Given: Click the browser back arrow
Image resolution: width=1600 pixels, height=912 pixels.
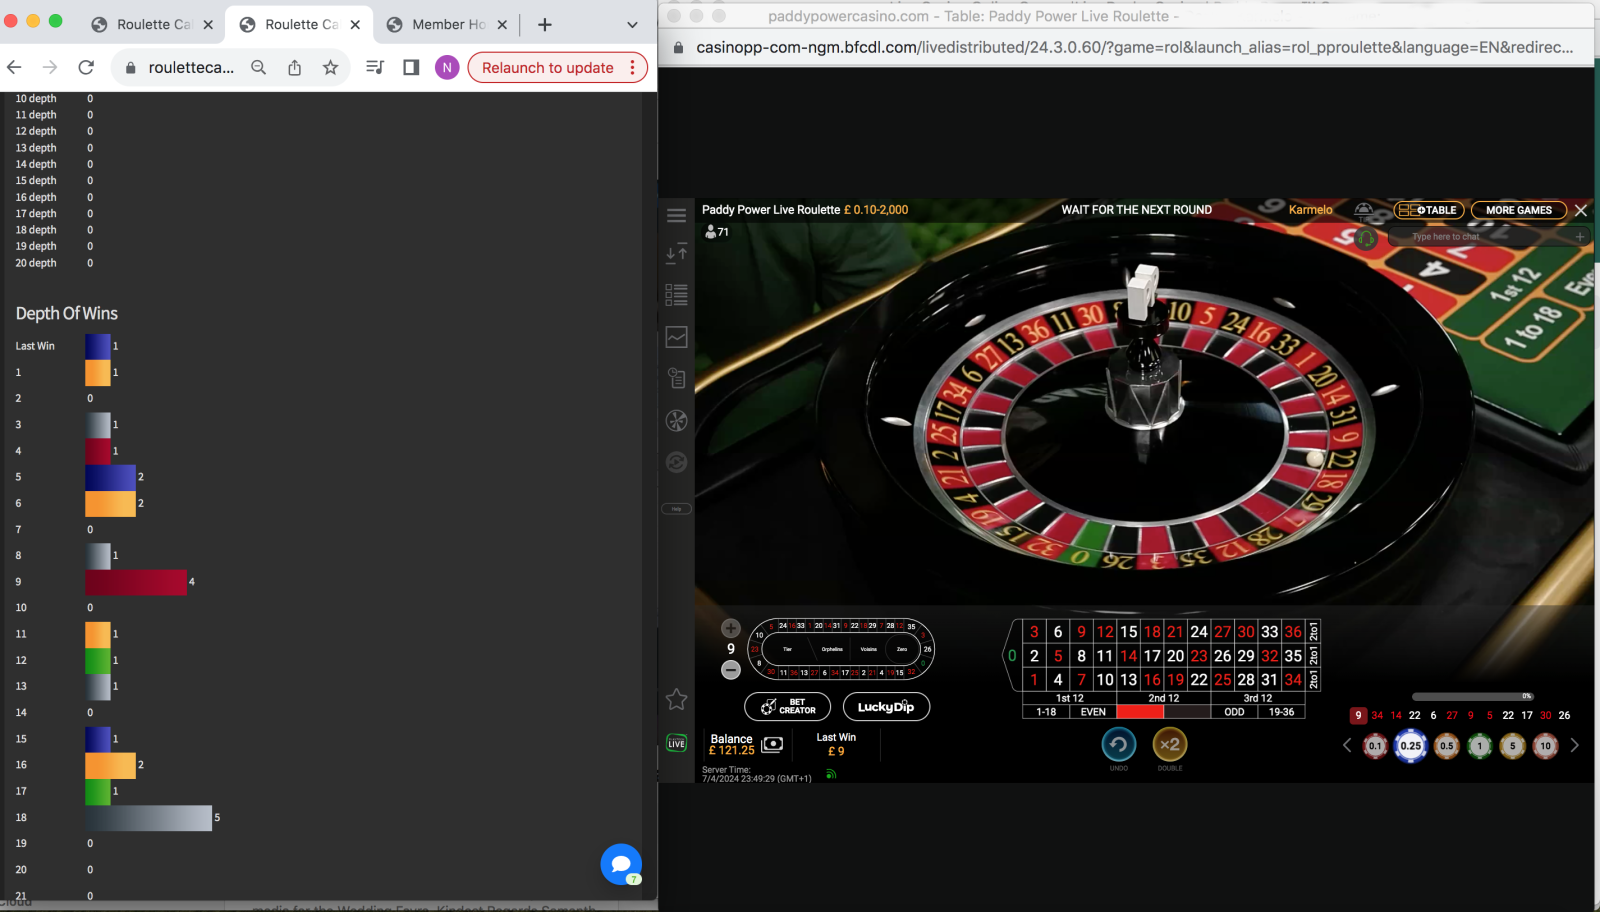Looking at the screenshot, I should click(14, 67).
